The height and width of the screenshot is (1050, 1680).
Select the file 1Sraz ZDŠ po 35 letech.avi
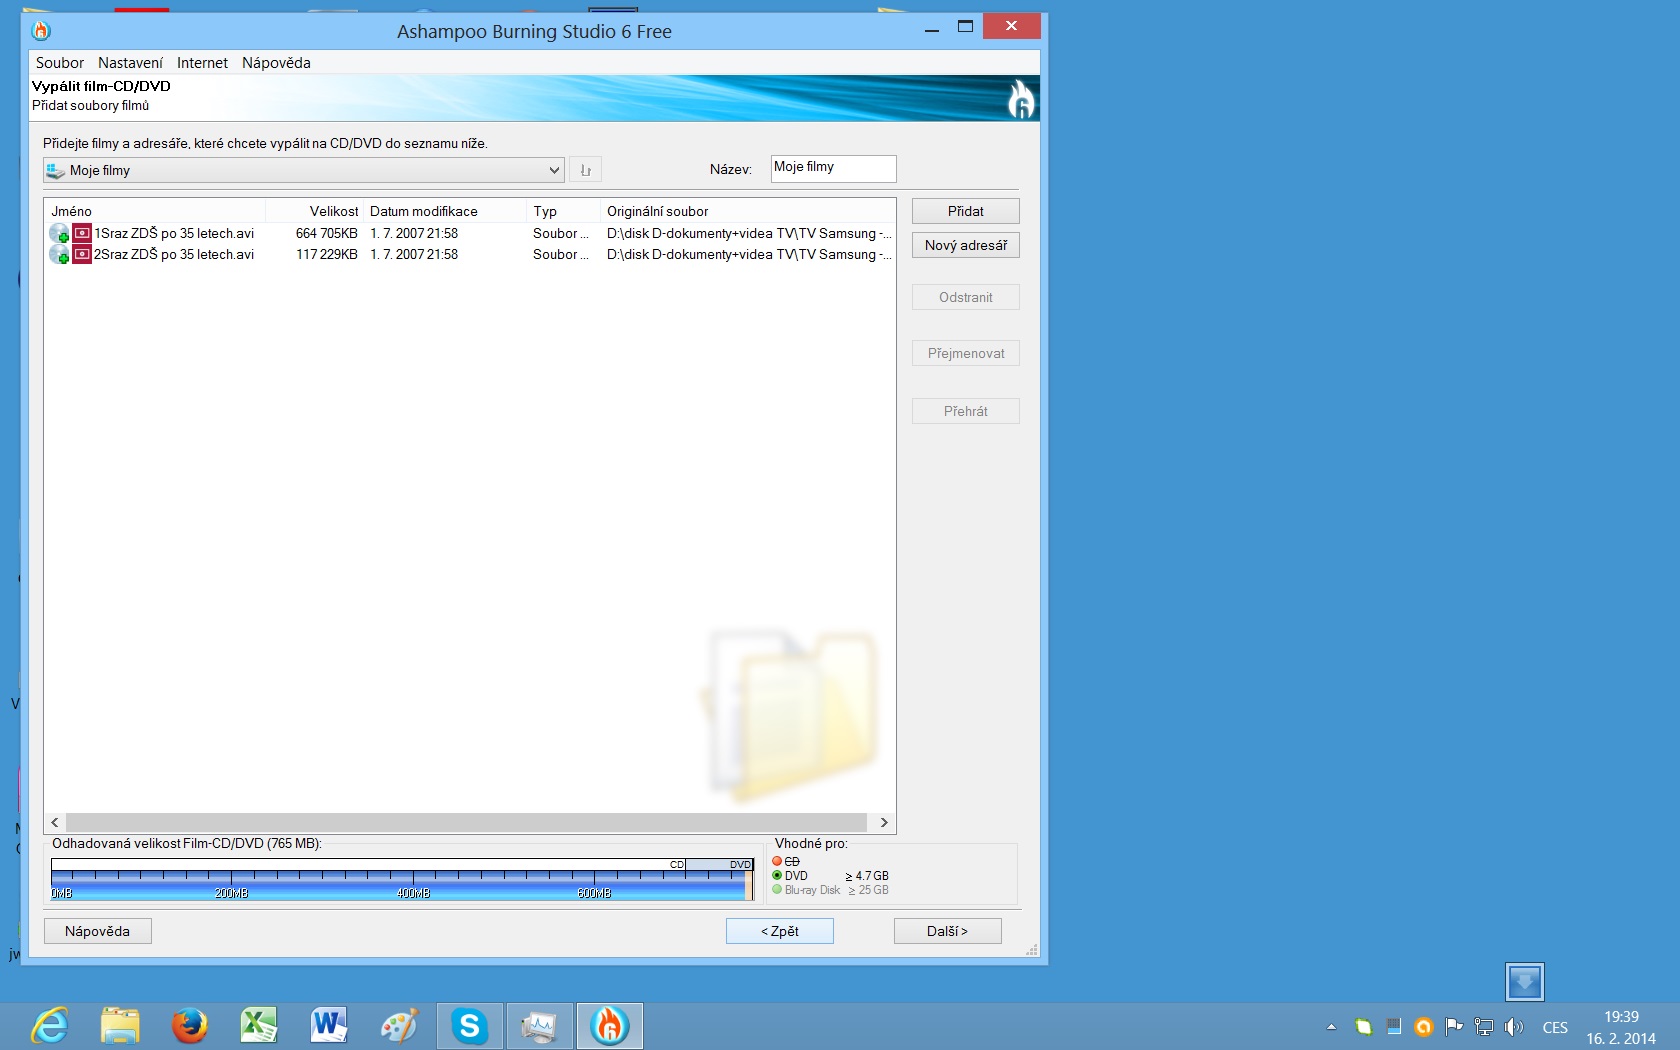[x=174, y=233]
